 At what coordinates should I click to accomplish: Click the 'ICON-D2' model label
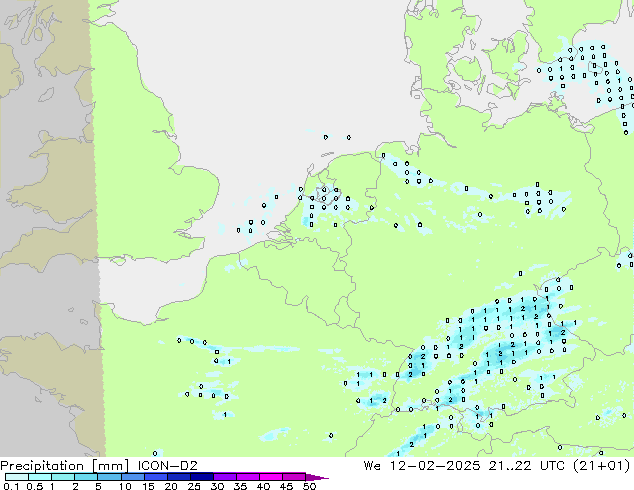click(167, 465)
